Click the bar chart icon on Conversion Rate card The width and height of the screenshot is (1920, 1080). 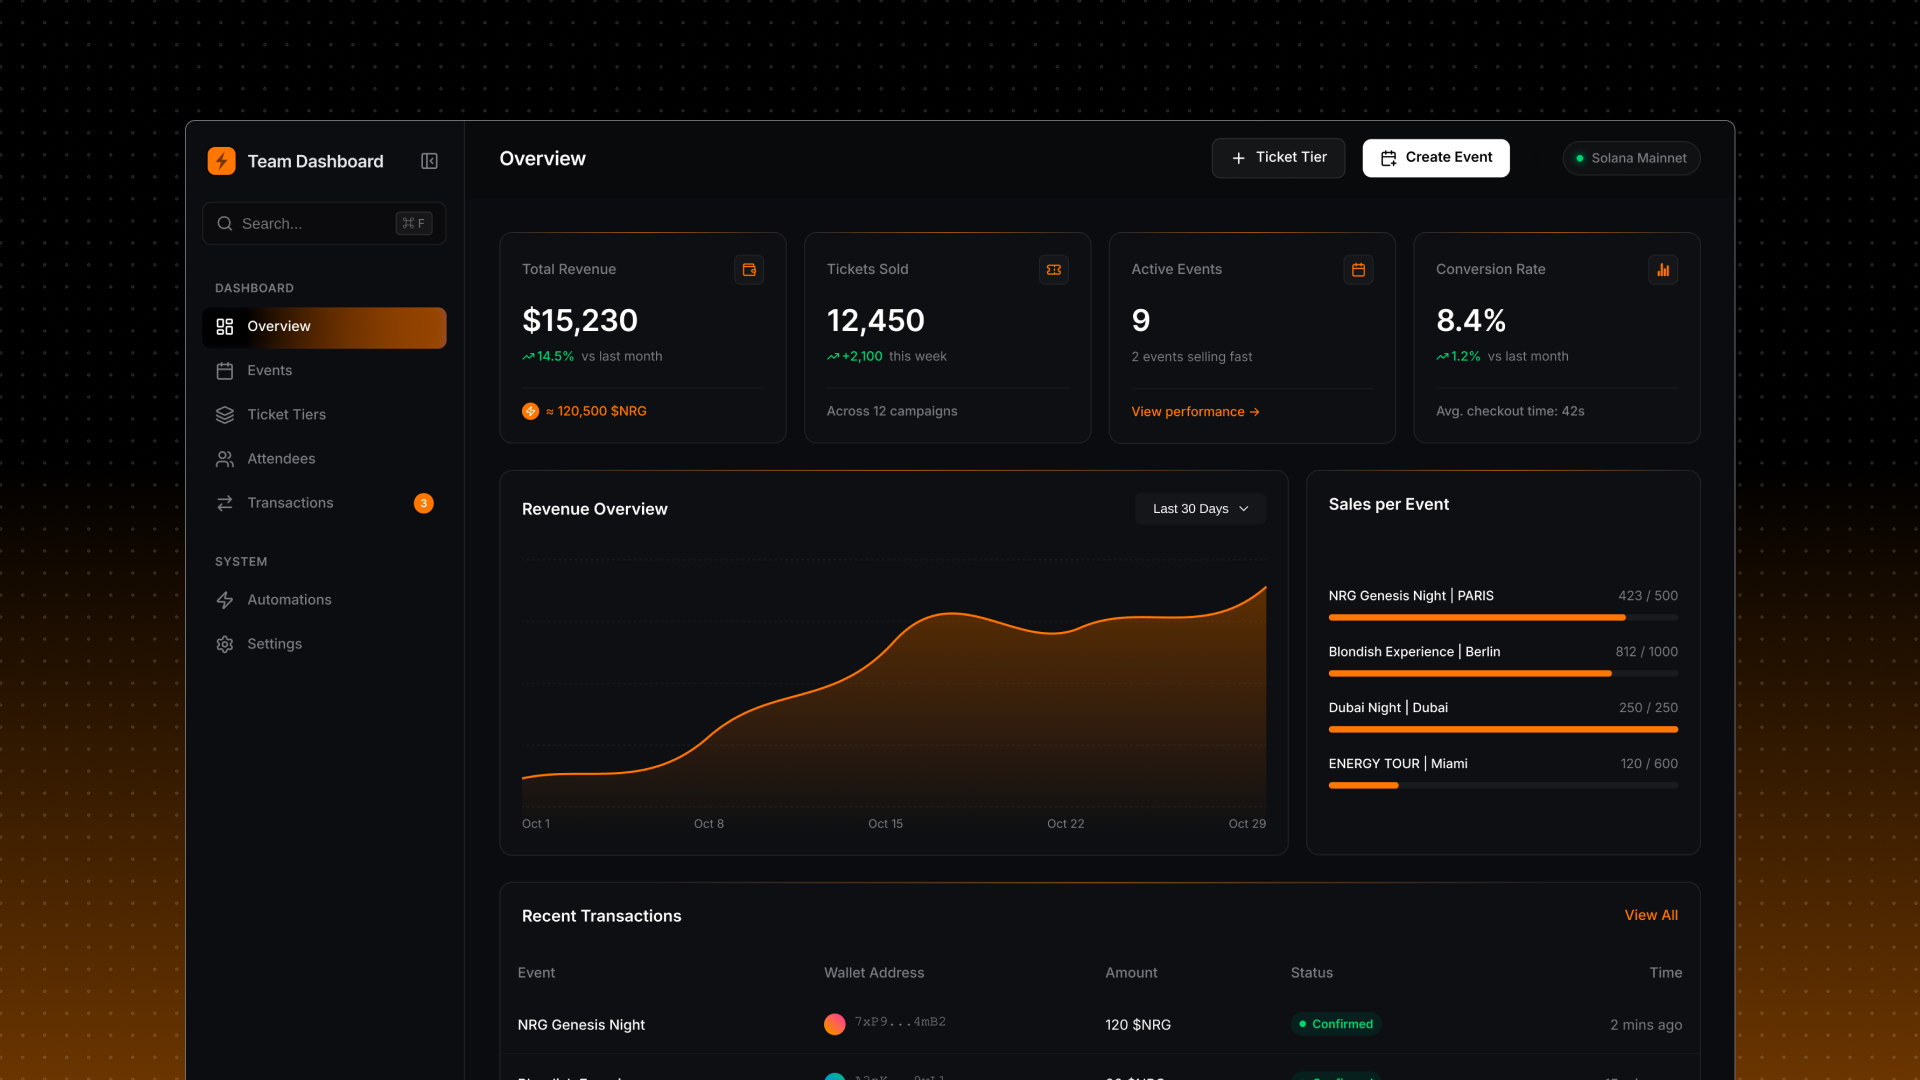pyautogui.click(x=1663, y=269)
